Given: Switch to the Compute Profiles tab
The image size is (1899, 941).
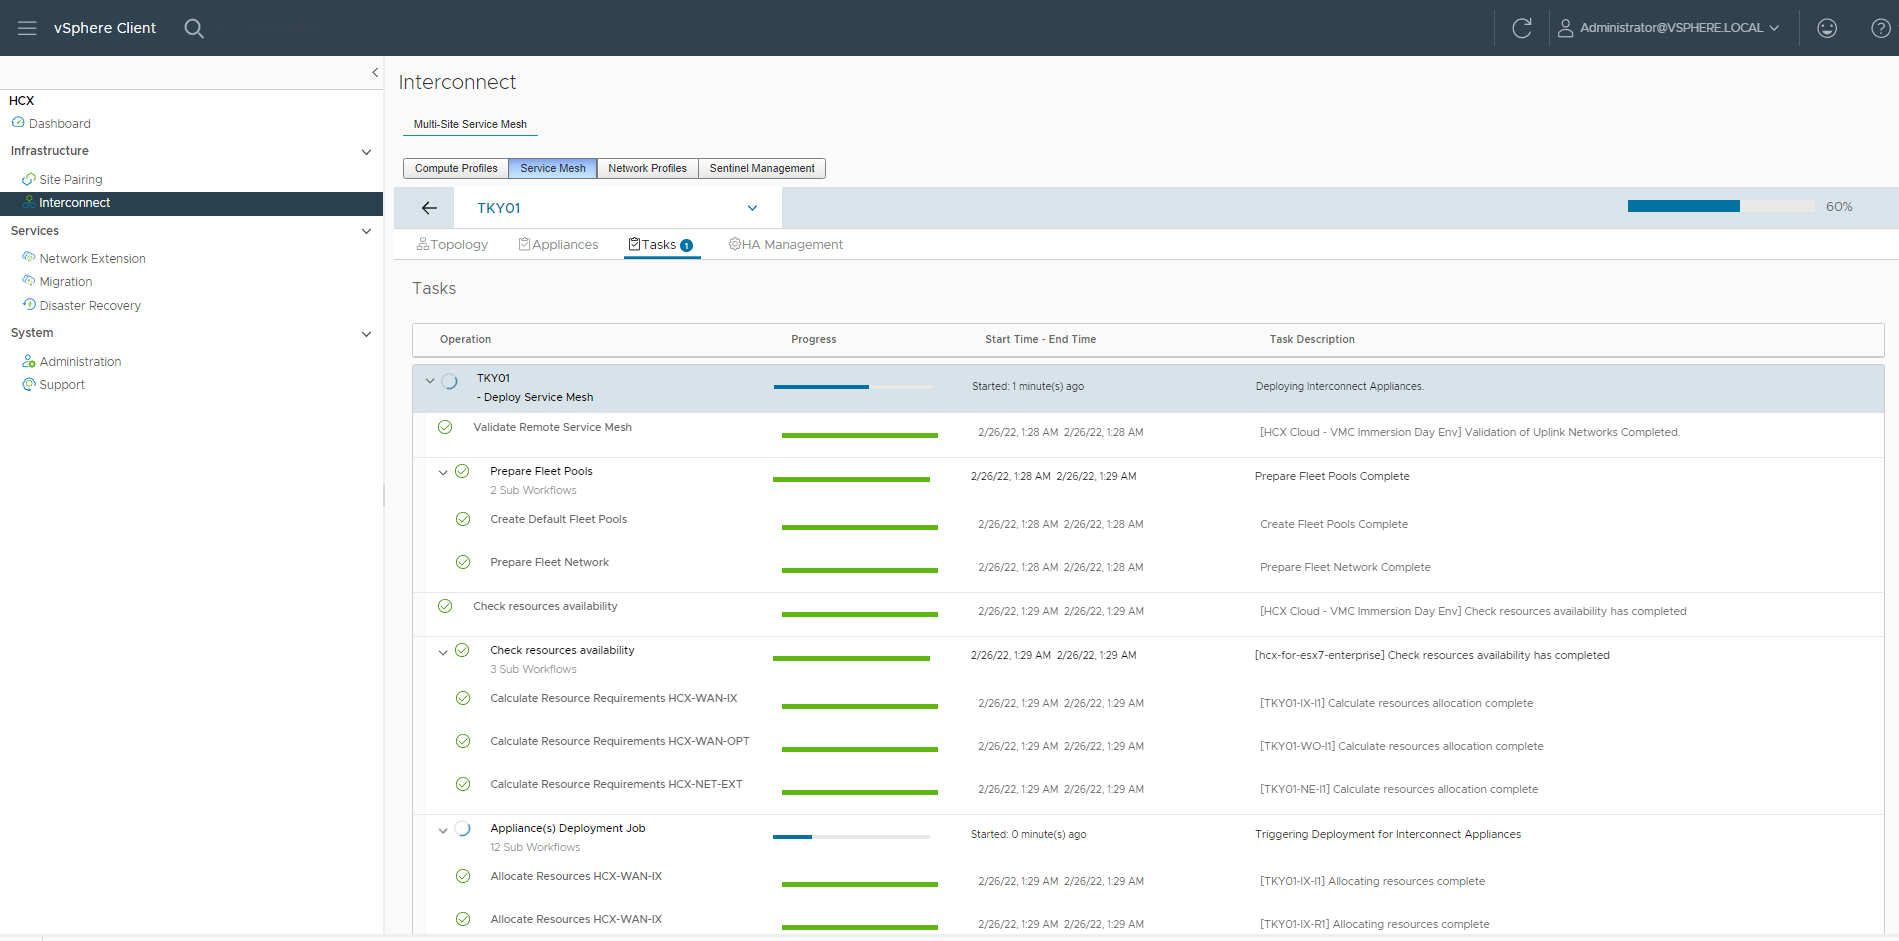Looking at the screenshot, I should coord(456,168).
